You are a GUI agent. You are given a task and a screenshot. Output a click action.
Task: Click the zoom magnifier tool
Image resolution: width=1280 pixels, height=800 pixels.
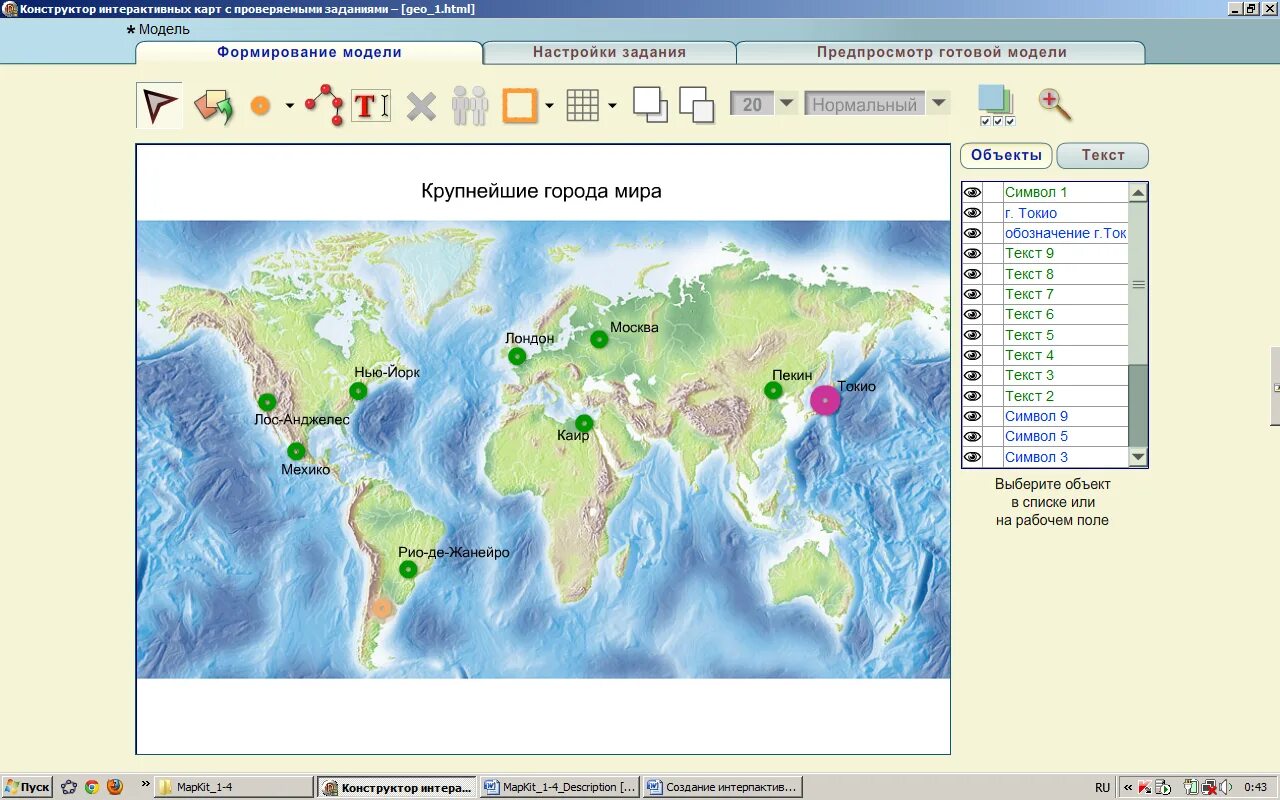point(1054,104)
